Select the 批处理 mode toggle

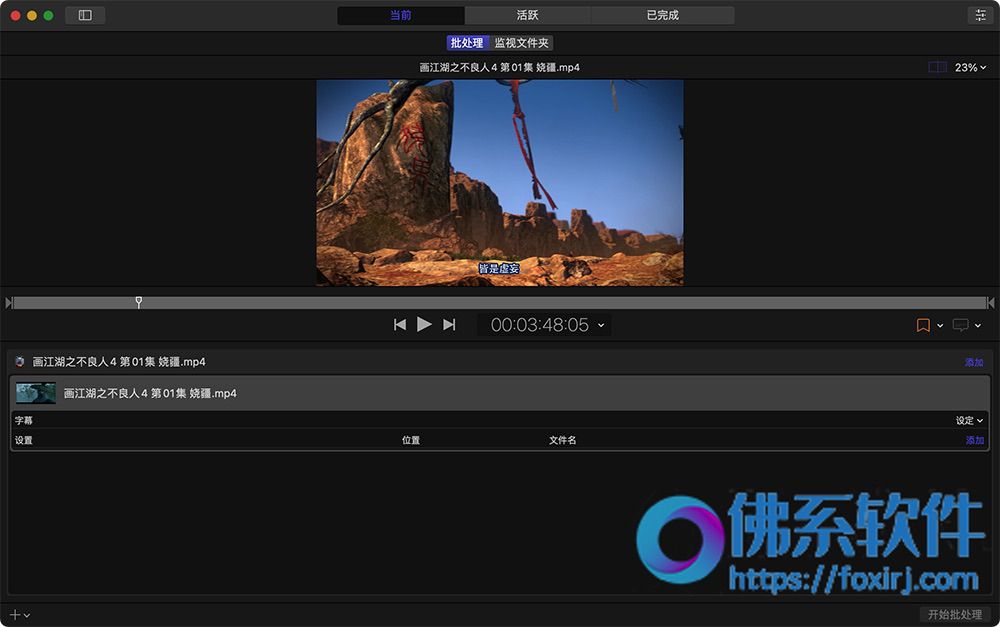click(467, 43)
